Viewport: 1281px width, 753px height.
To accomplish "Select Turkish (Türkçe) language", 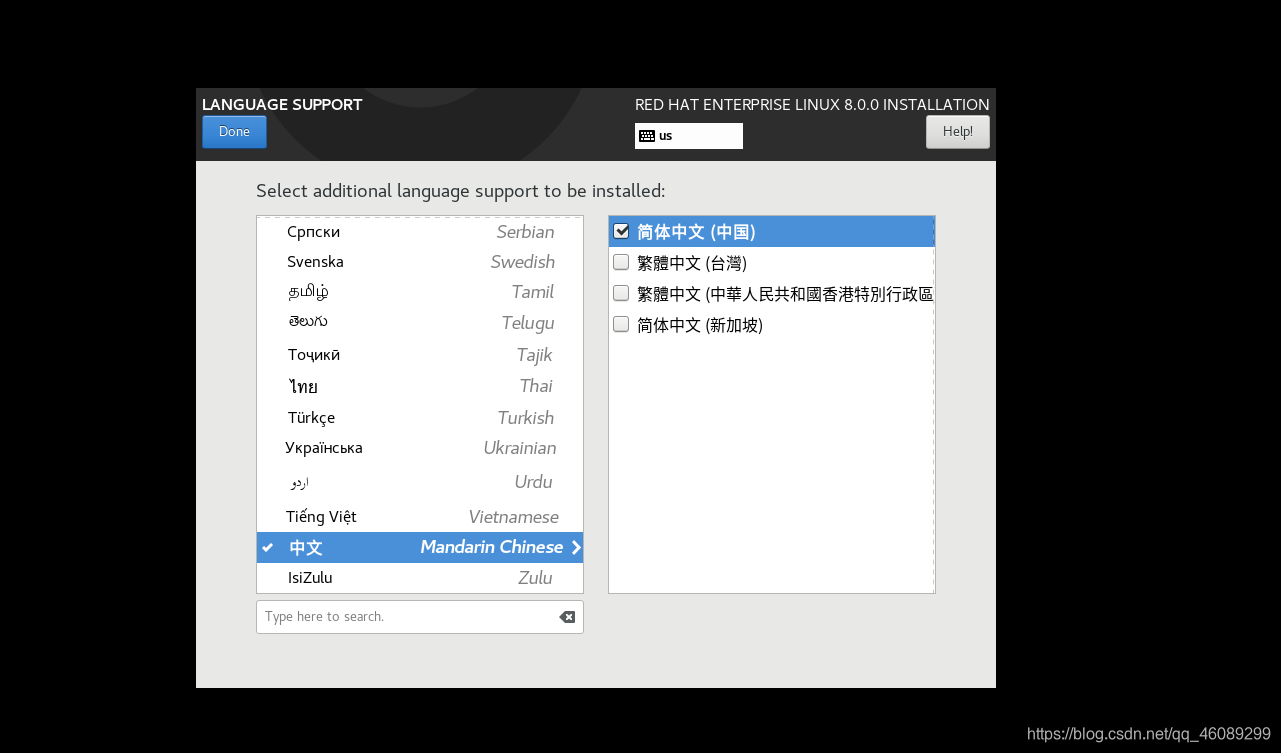I will pos(420,418).
